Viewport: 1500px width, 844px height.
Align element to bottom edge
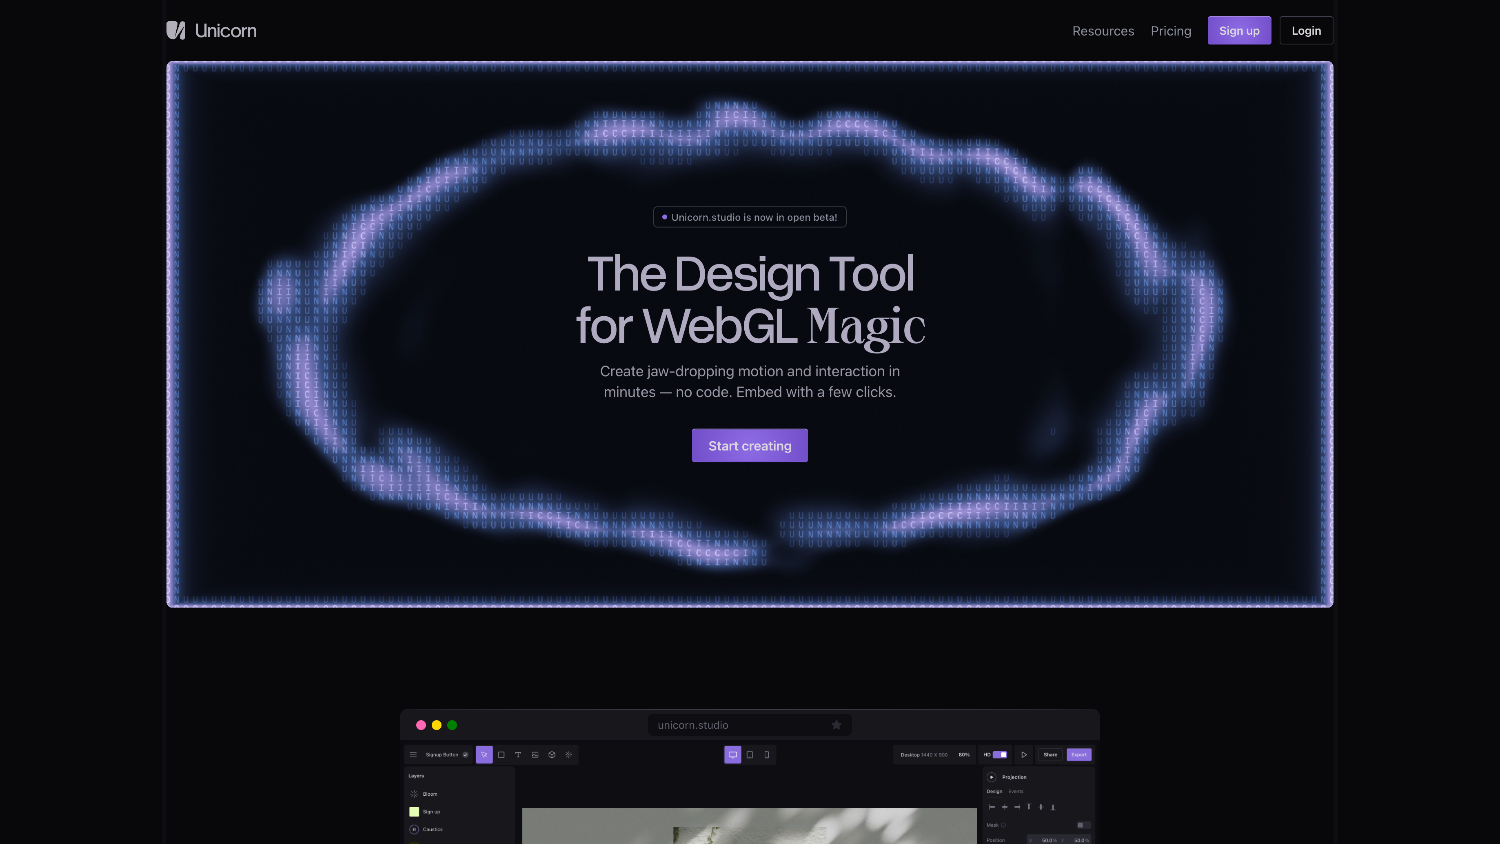pyautogui.click(x=1053, y=807)
